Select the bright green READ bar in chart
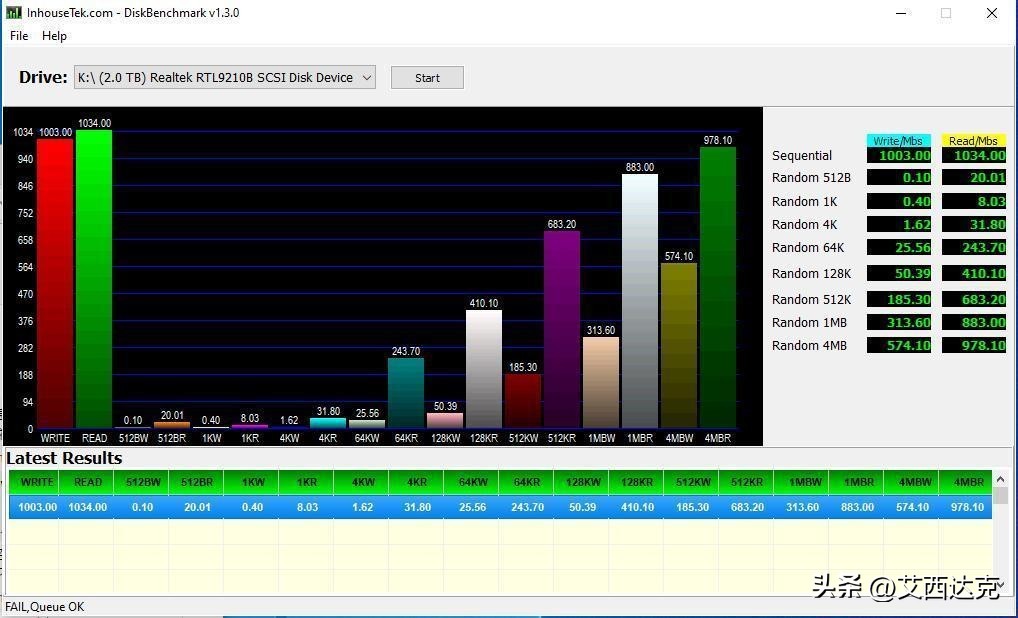This screenshot has height=618, width=1018. [x=94, y=280]
